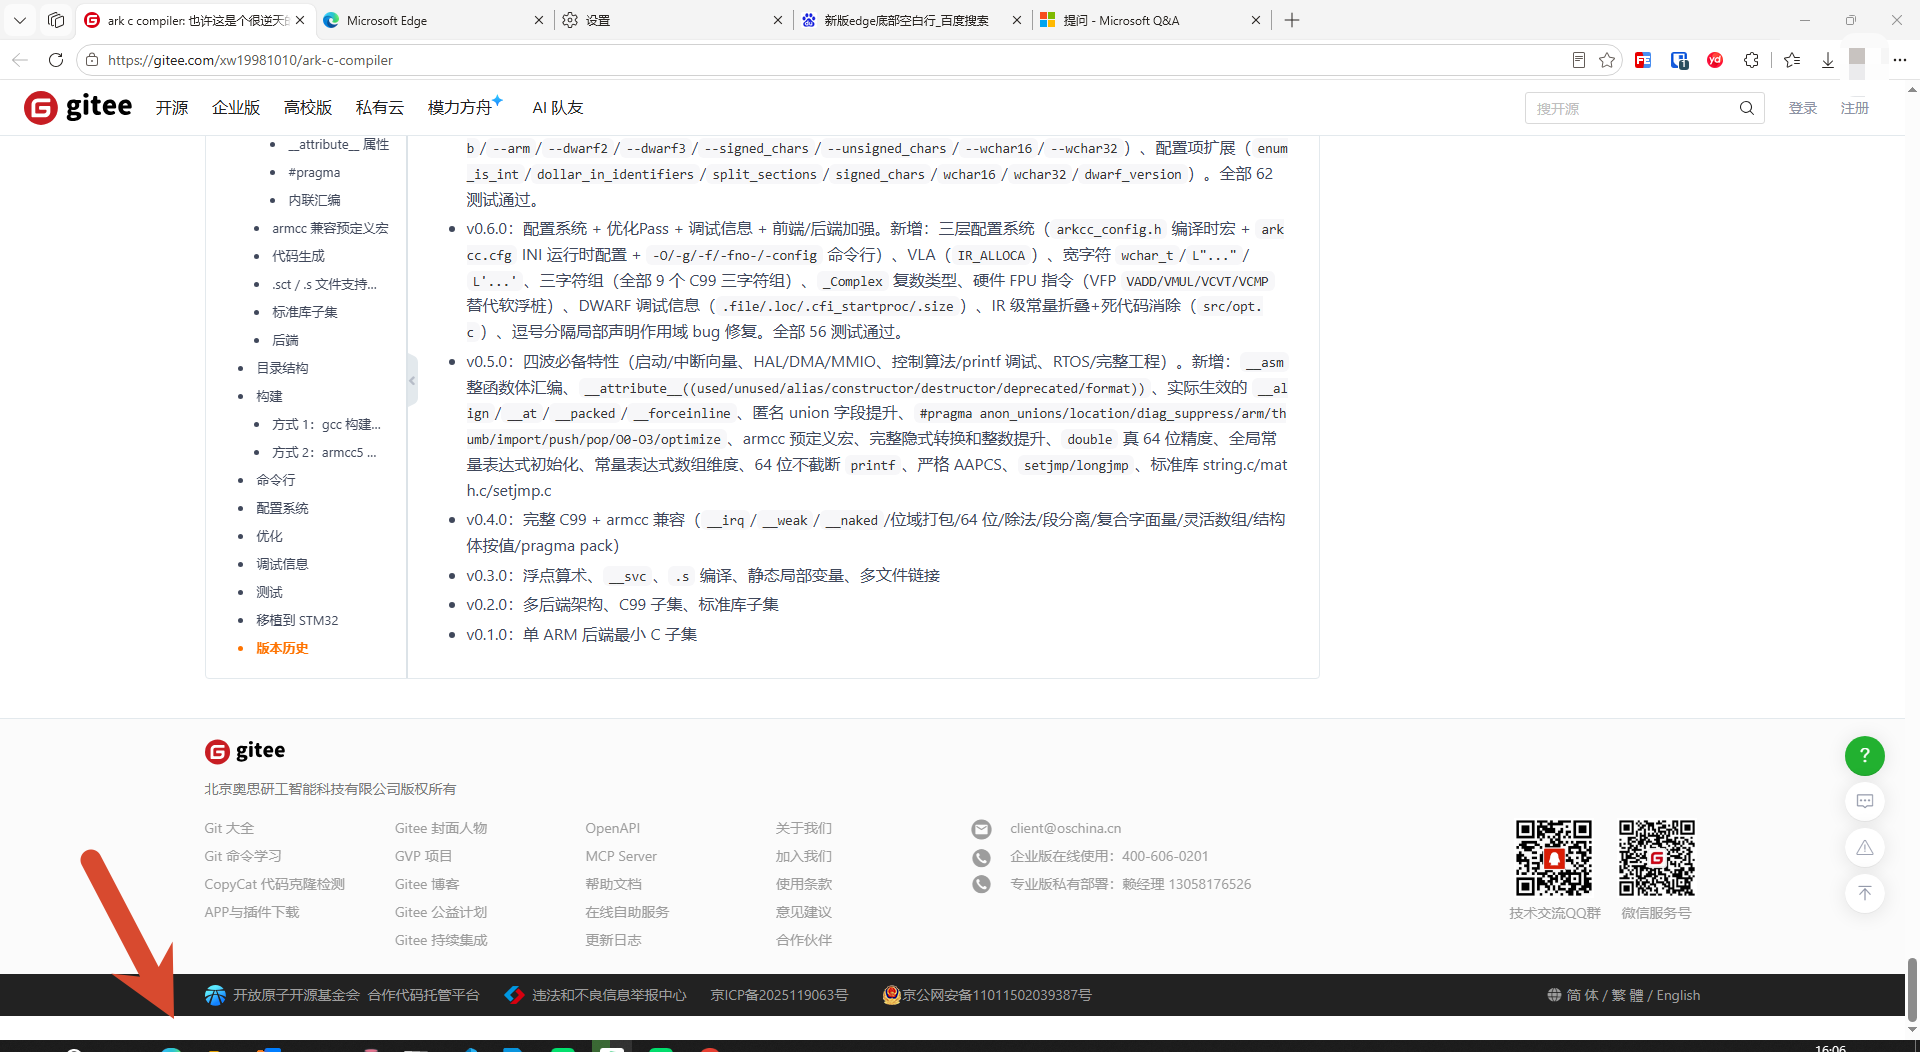1920x1052 pixels.
Task: Switch language to English in footer
Action: pyautogui.click(x=1678, y=995)
